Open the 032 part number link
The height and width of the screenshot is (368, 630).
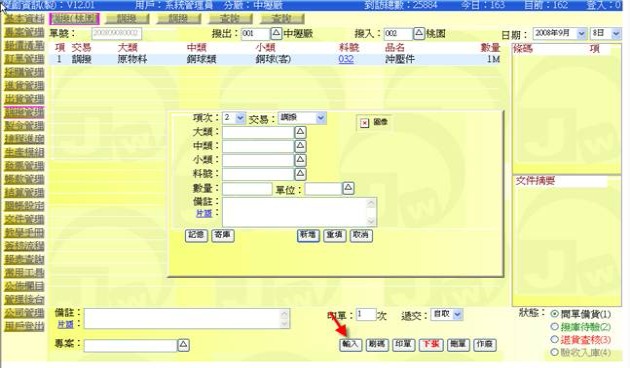click(346, 59)
